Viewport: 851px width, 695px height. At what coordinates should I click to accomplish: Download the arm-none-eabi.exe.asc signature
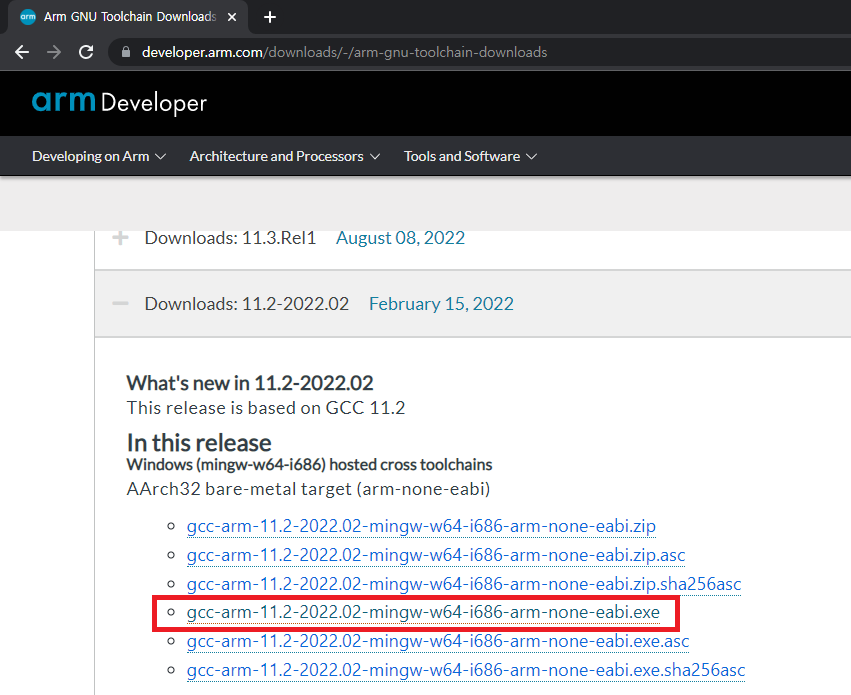pos(438,641)
